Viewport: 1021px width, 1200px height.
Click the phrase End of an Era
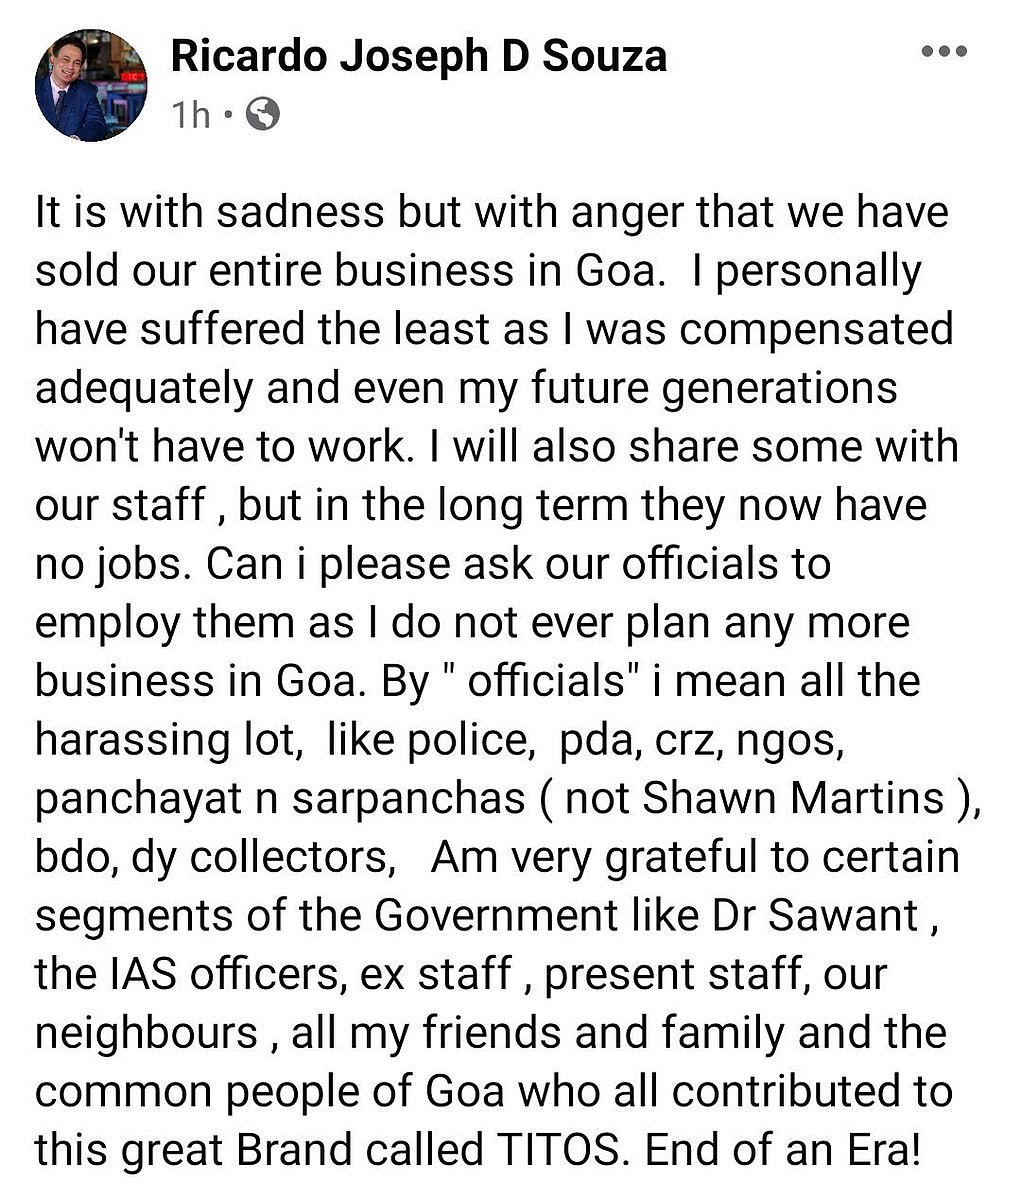(x=781, y=1150)
